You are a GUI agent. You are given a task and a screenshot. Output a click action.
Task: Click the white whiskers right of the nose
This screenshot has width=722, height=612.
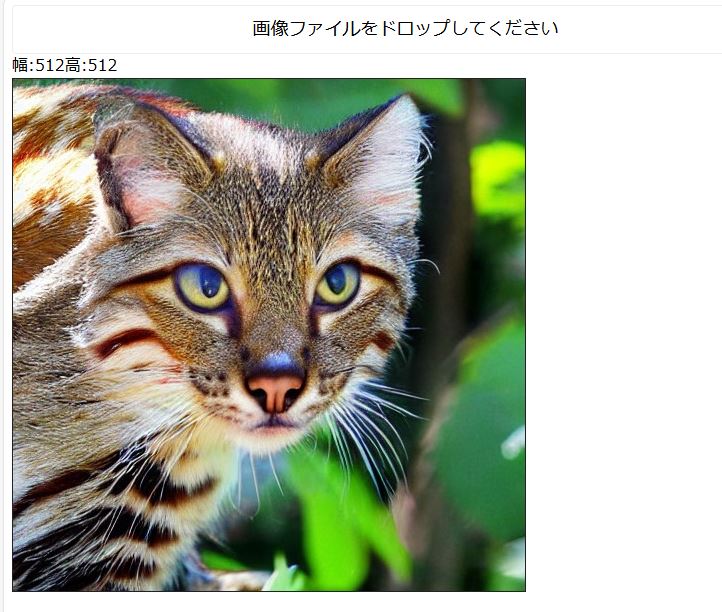pos(368,426)
